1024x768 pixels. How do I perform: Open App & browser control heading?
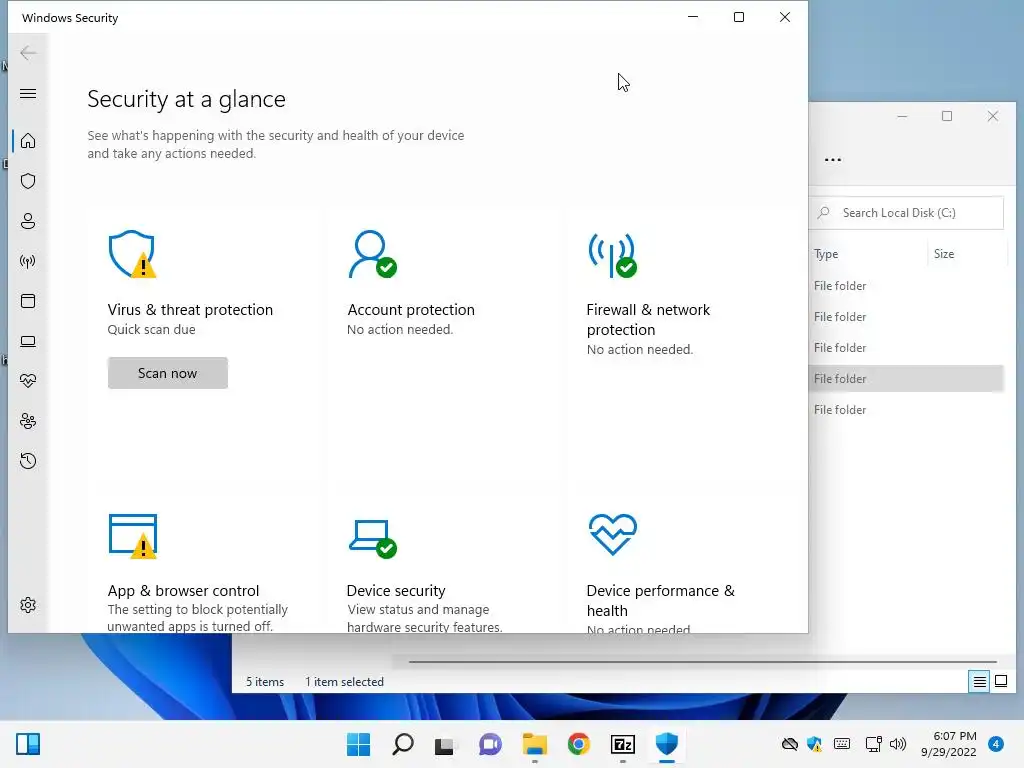(x=184, y=590)
